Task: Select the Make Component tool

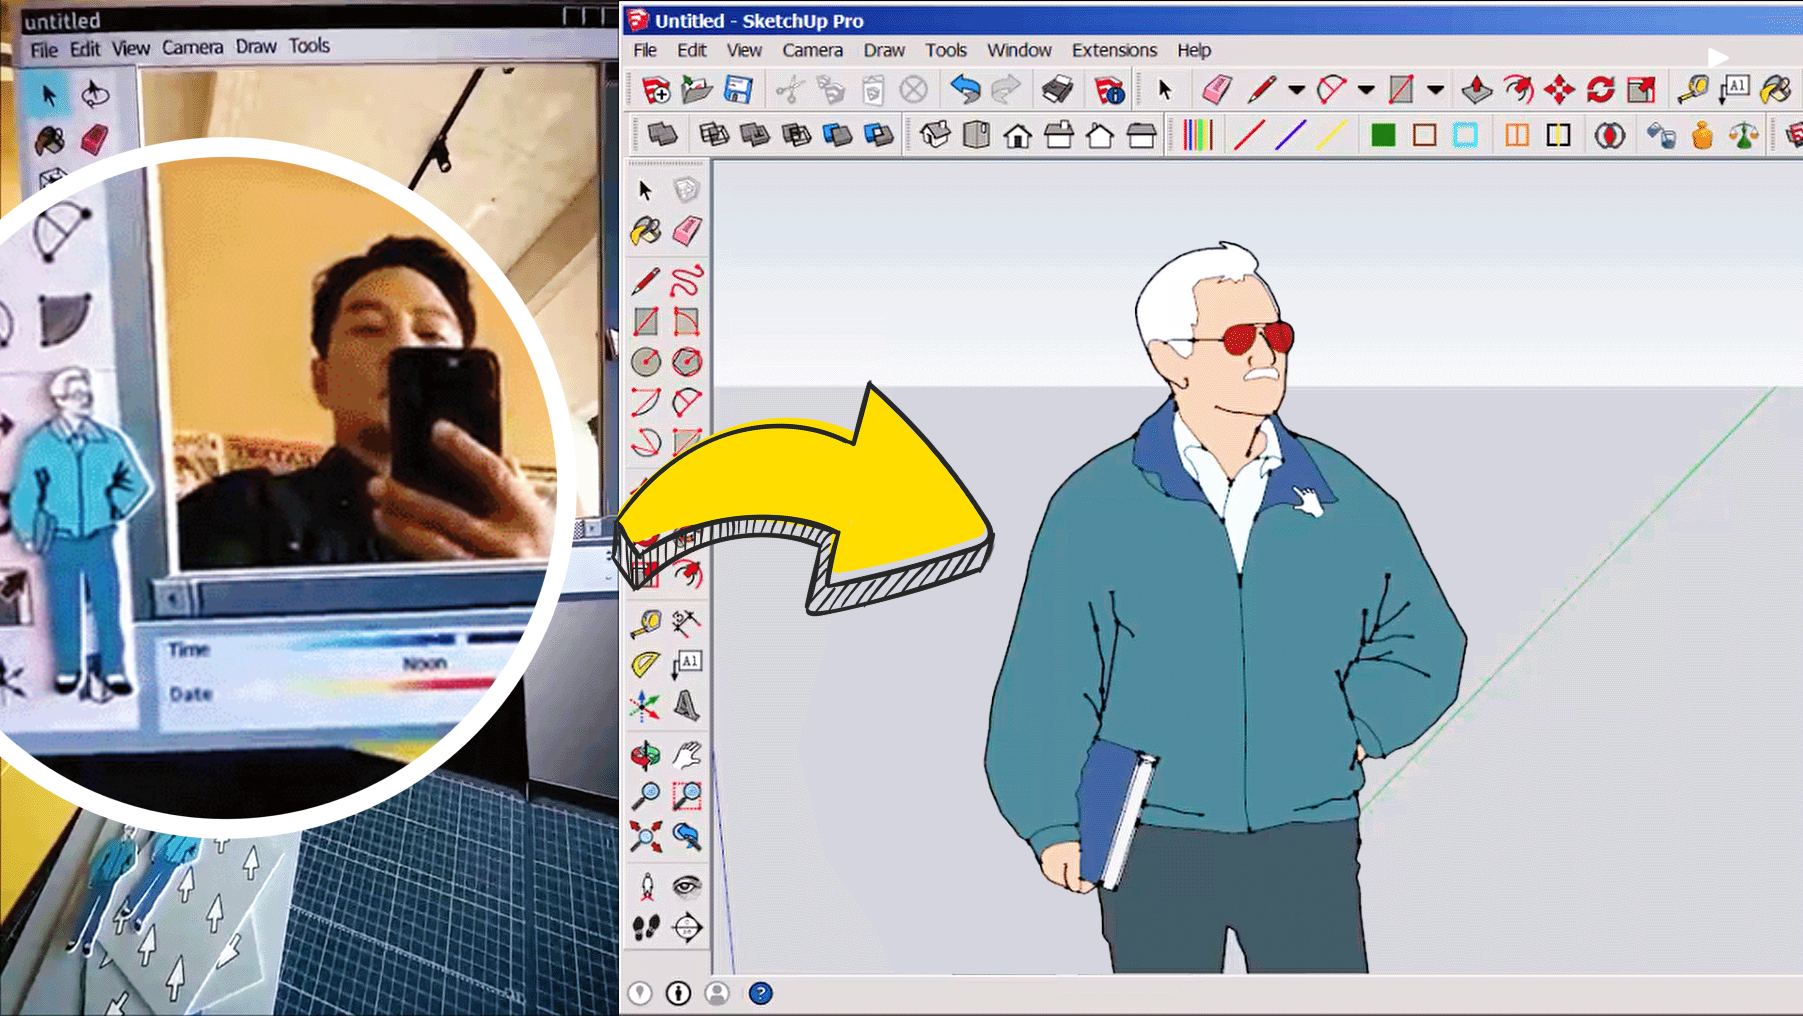Action: (x=686, y=190)
